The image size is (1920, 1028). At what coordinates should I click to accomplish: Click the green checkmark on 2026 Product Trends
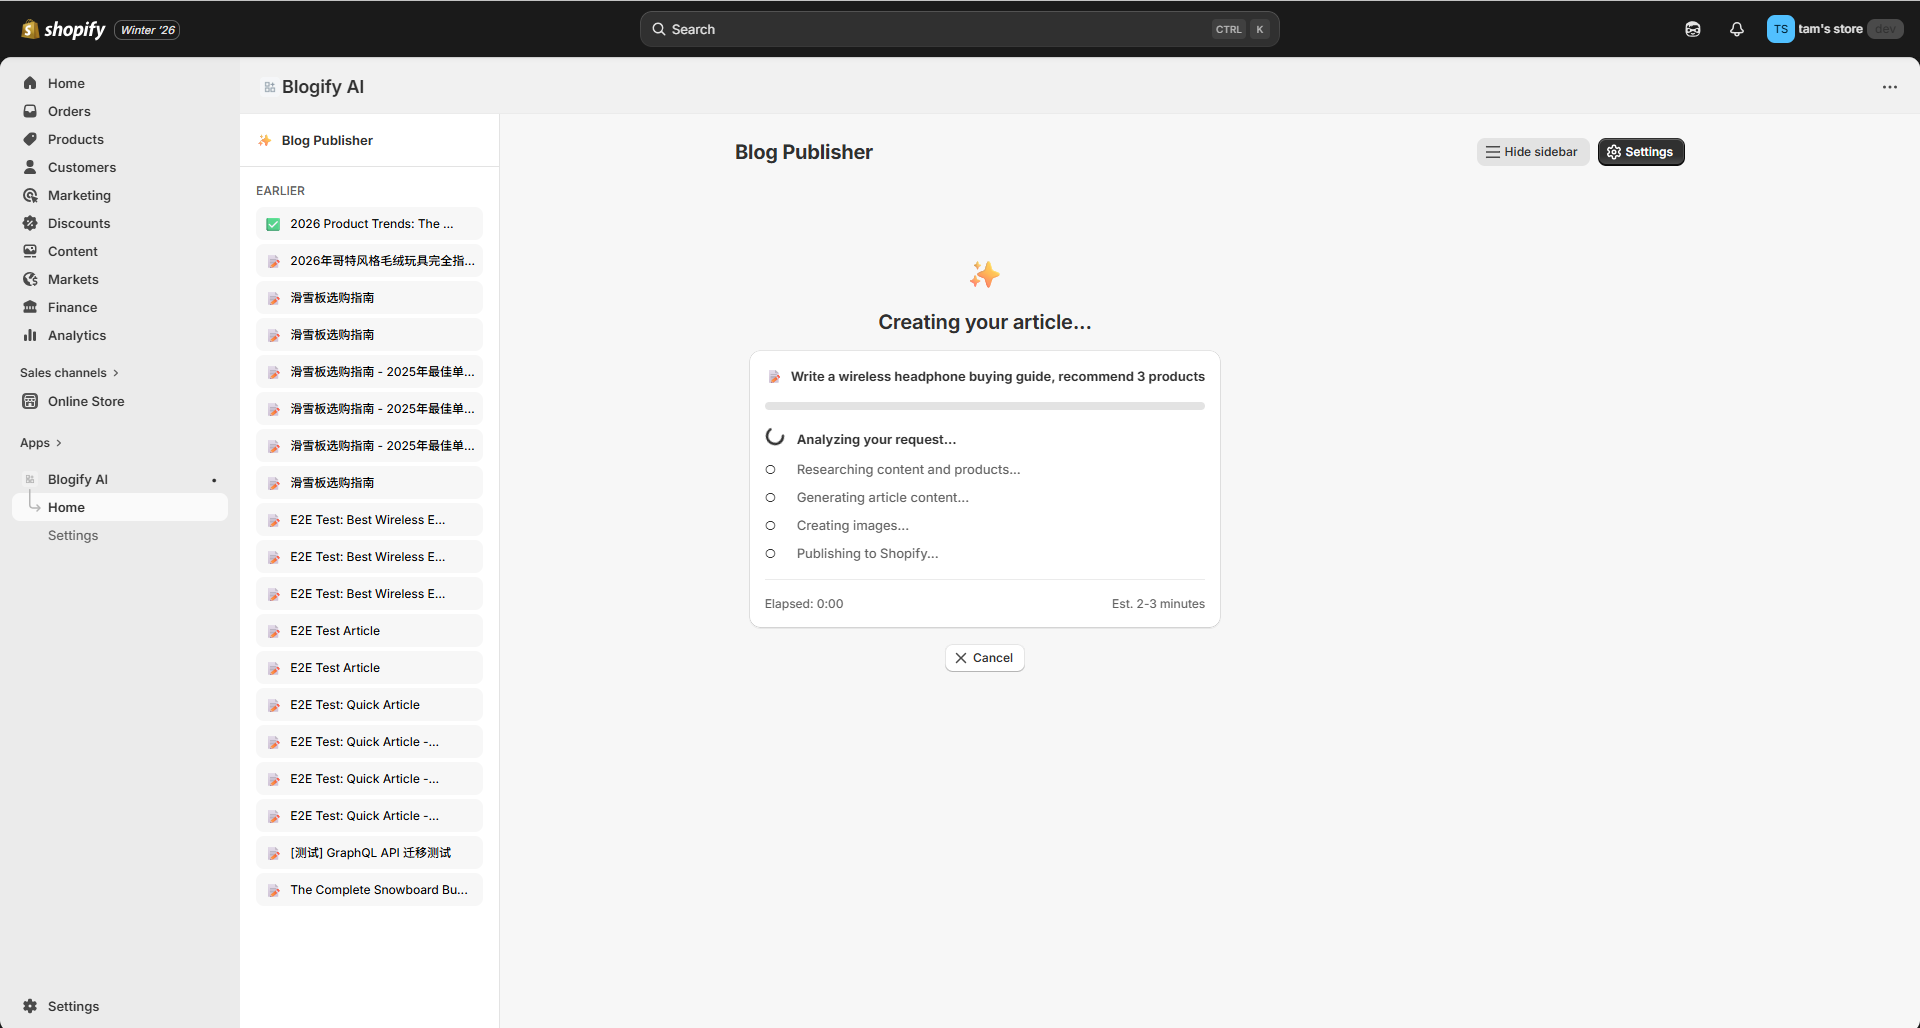pyautogui.click(x=273, y=223)
